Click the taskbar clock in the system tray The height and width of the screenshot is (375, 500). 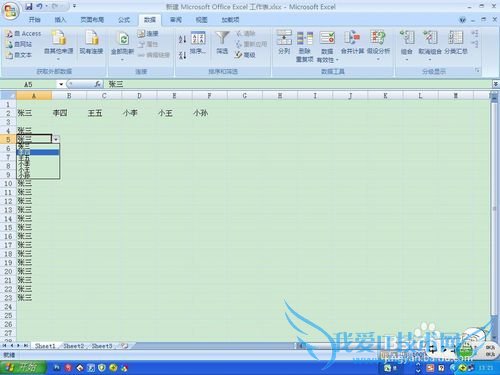coord(486,368)
